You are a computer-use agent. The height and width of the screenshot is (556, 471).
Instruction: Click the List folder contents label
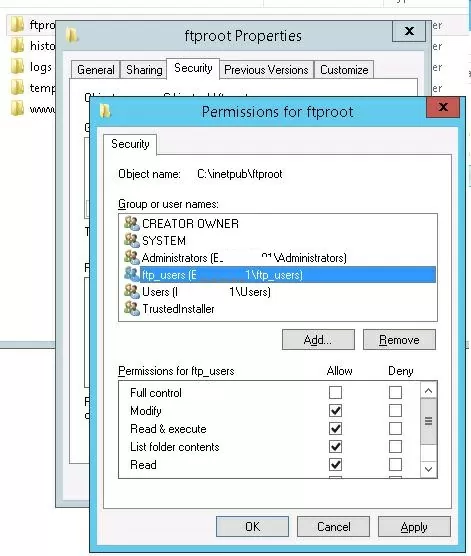[x=174, y=447]
